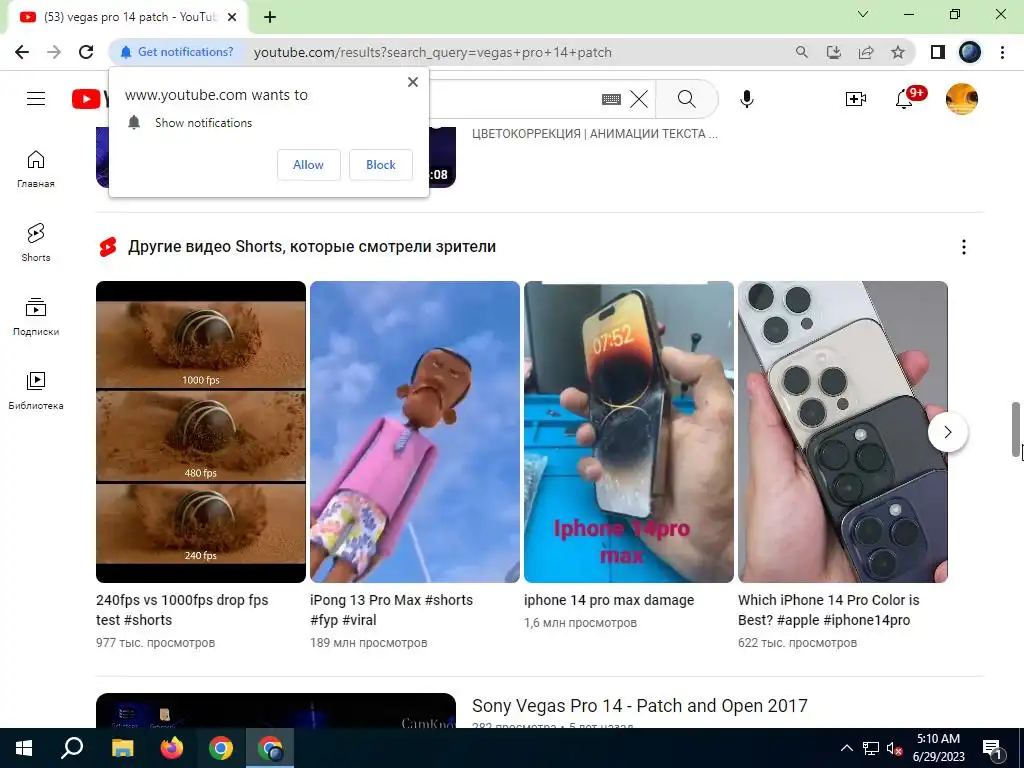Open the Create video menu
1024x768 pixels.
pyautogui.click(x=856, y=99)
